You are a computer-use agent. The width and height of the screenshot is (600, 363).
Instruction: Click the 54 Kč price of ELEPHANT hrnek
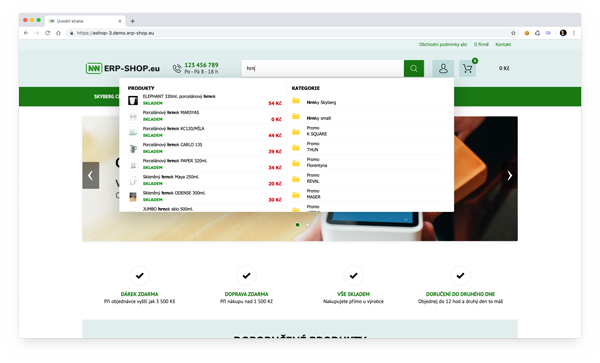275,103
